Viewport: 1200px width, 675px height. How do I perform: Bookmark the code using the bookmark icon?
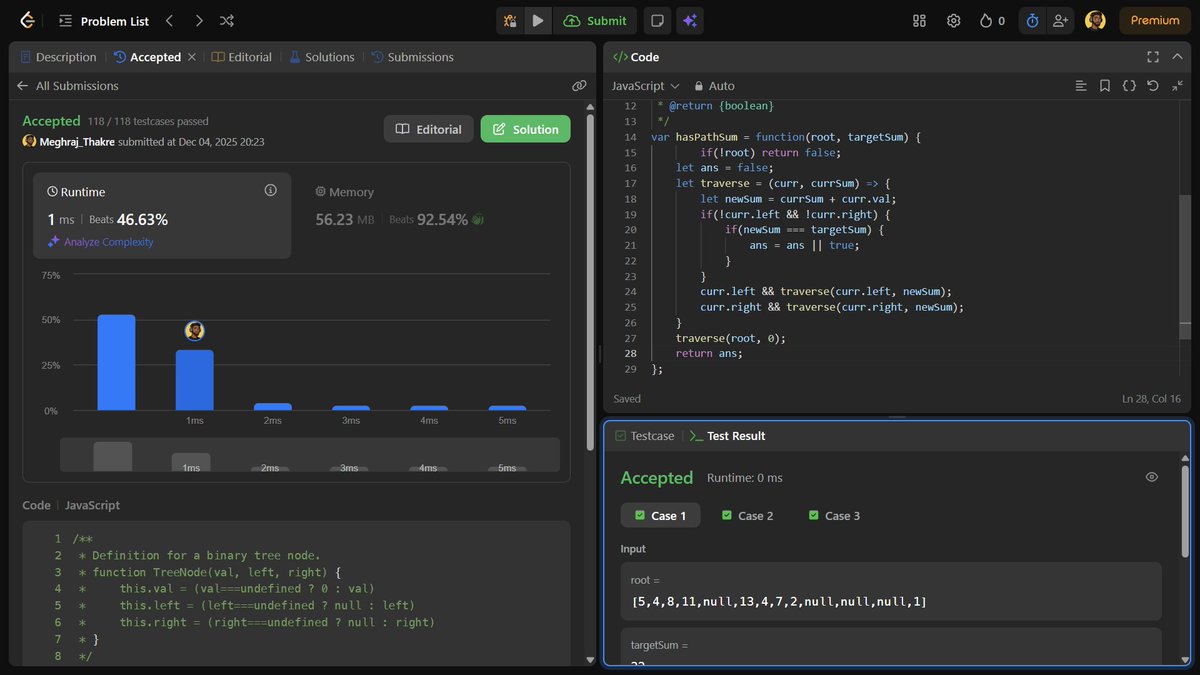1104,86
